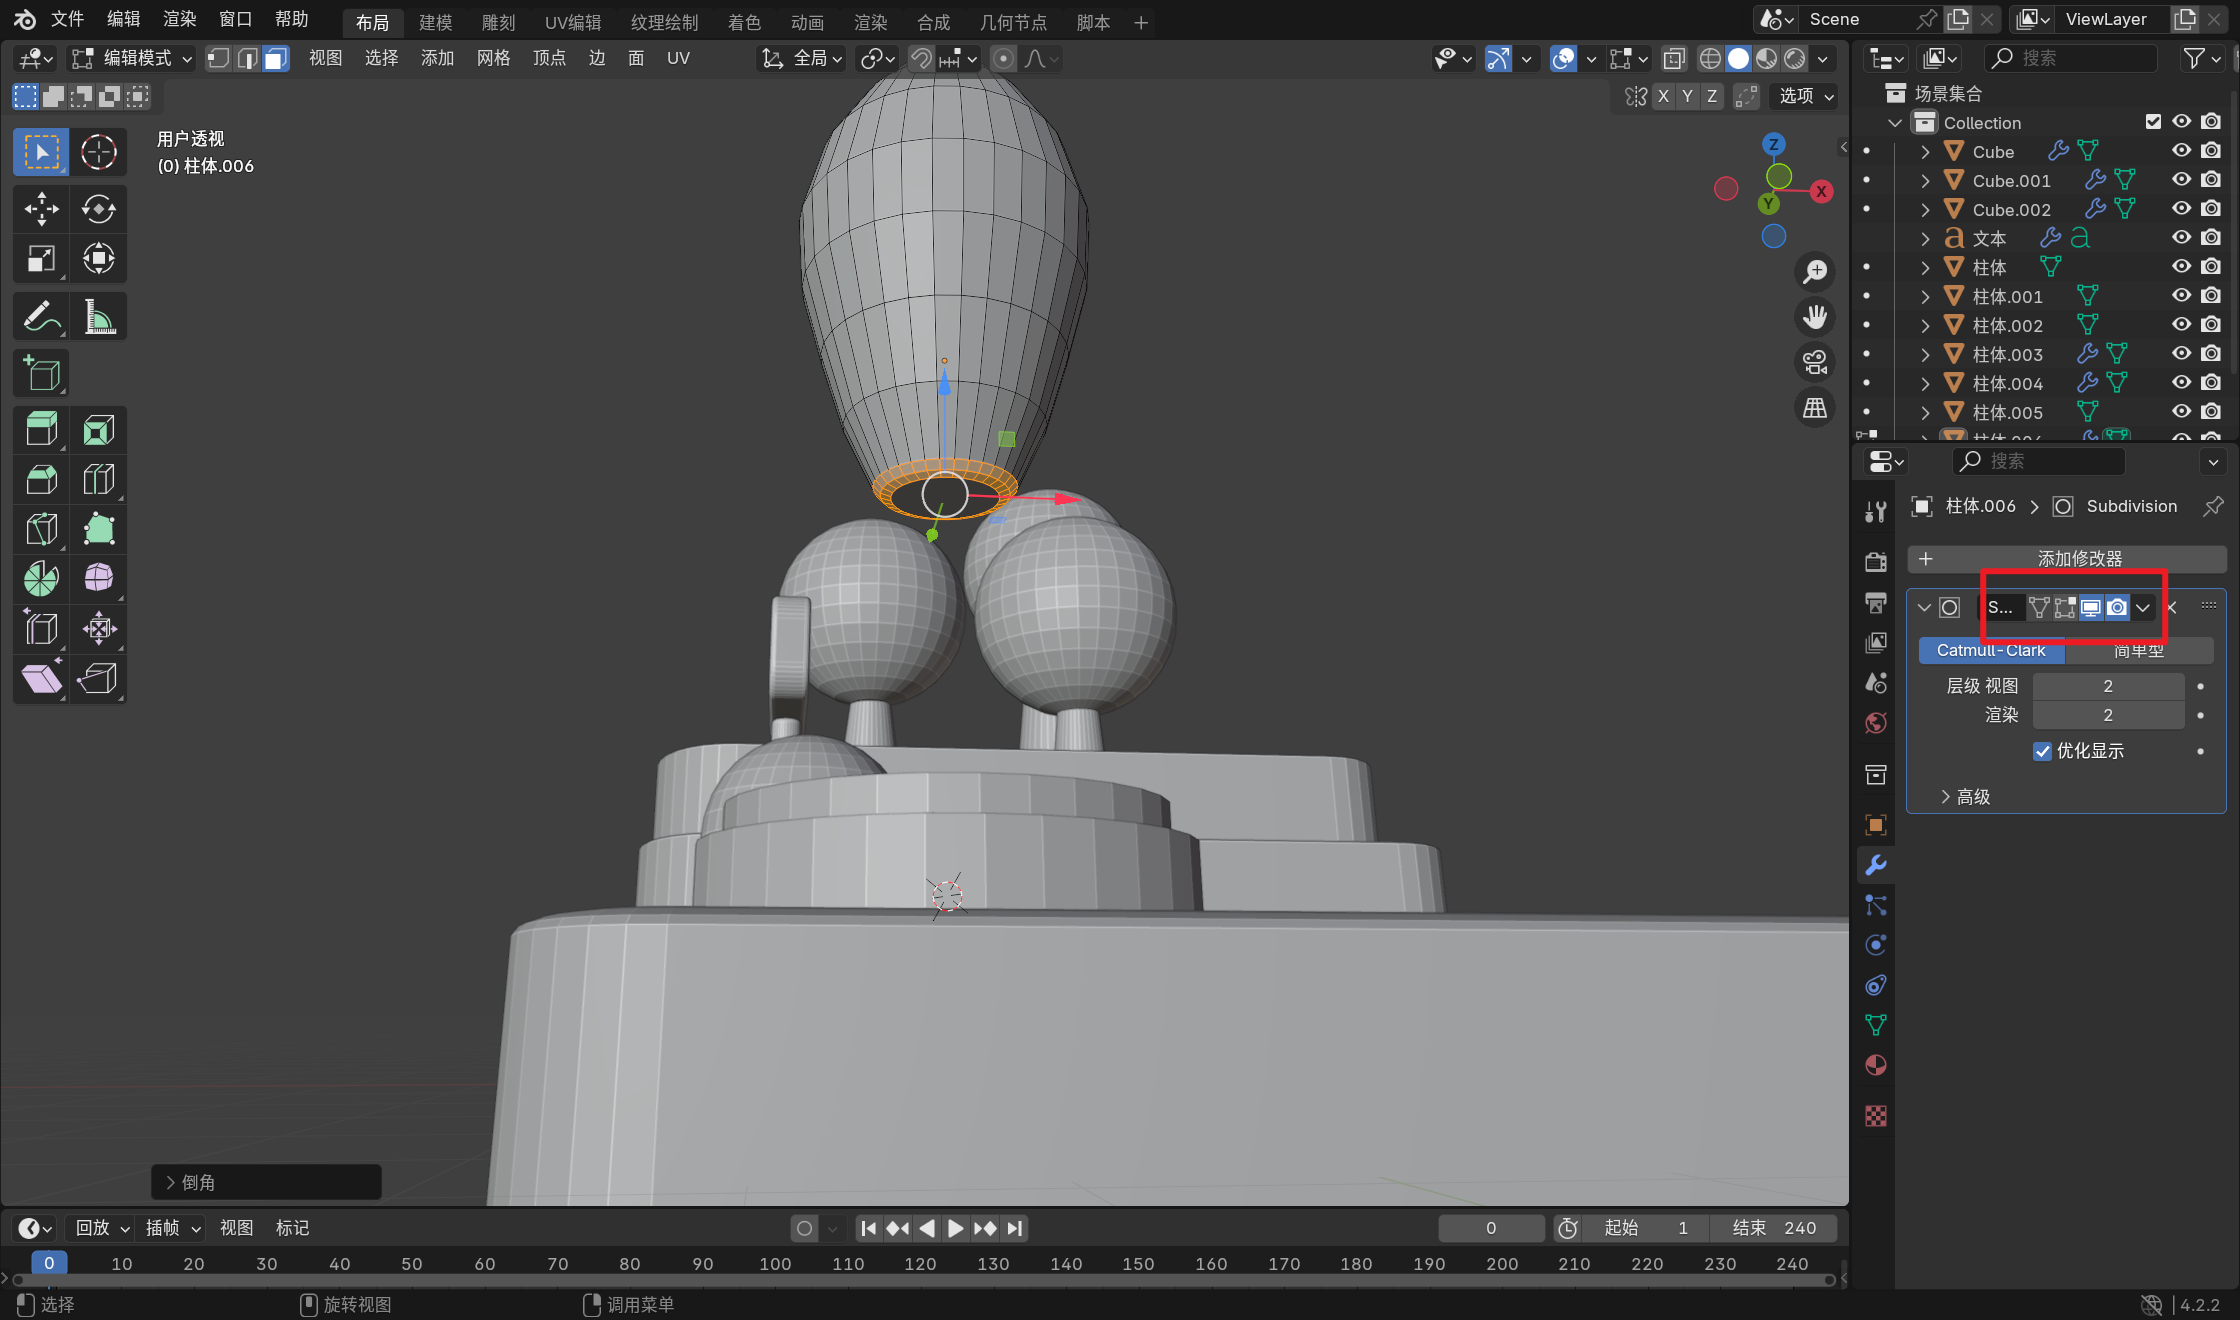Hide Cube.001 using its eye icon

[2181, 180]
